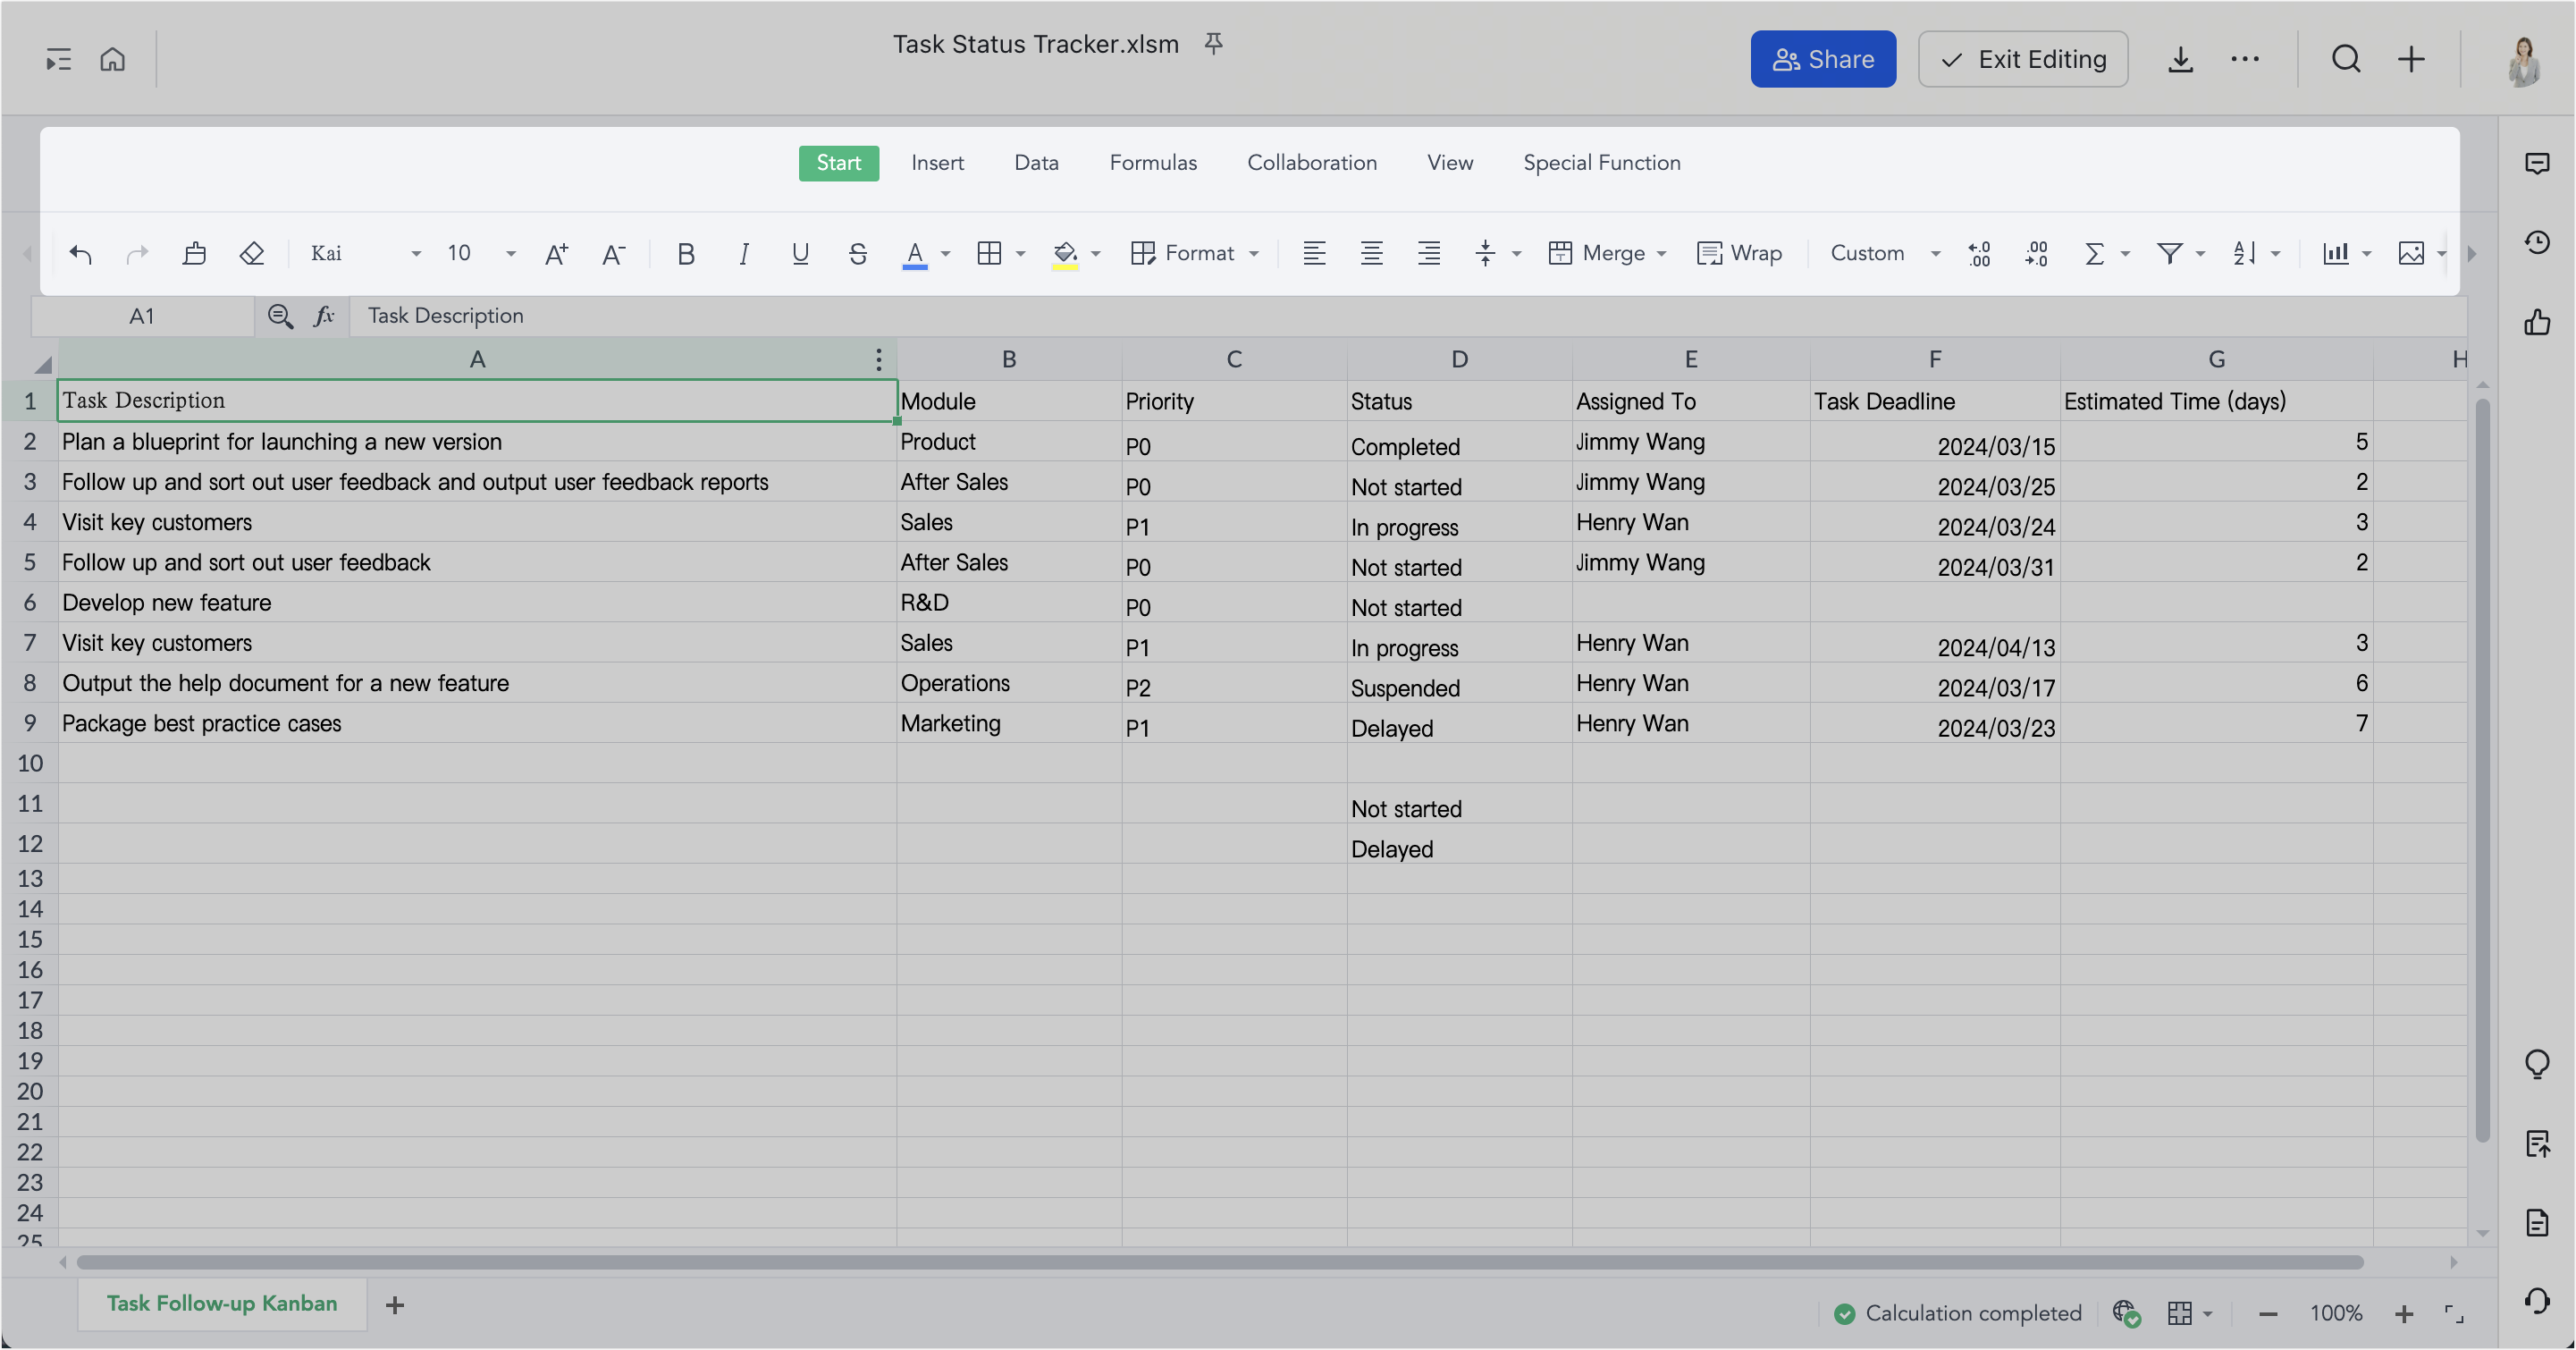Viewport: 2576px width, 1350px height.
Task: Open comments panel icon in sidebar
Action: [2537, 163]
